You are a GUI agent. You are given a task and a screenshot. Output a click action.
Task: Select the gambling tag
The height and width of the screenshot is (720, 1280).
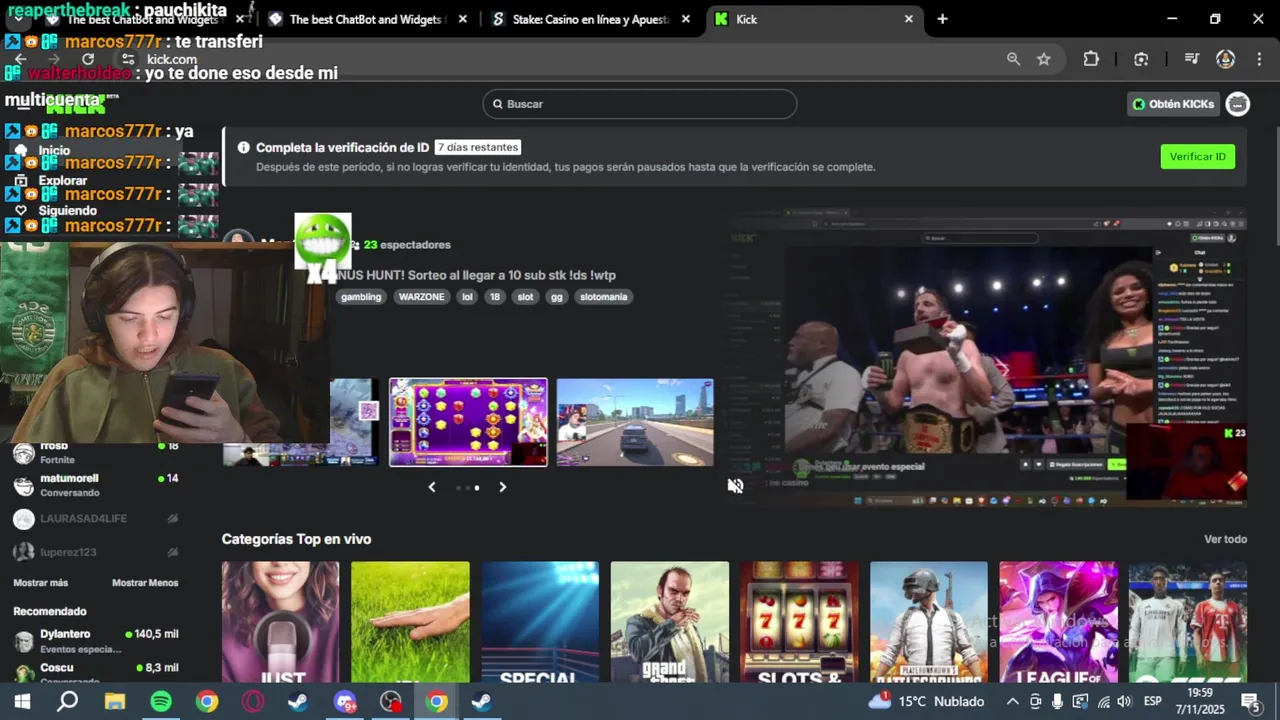tap(361, 297)
